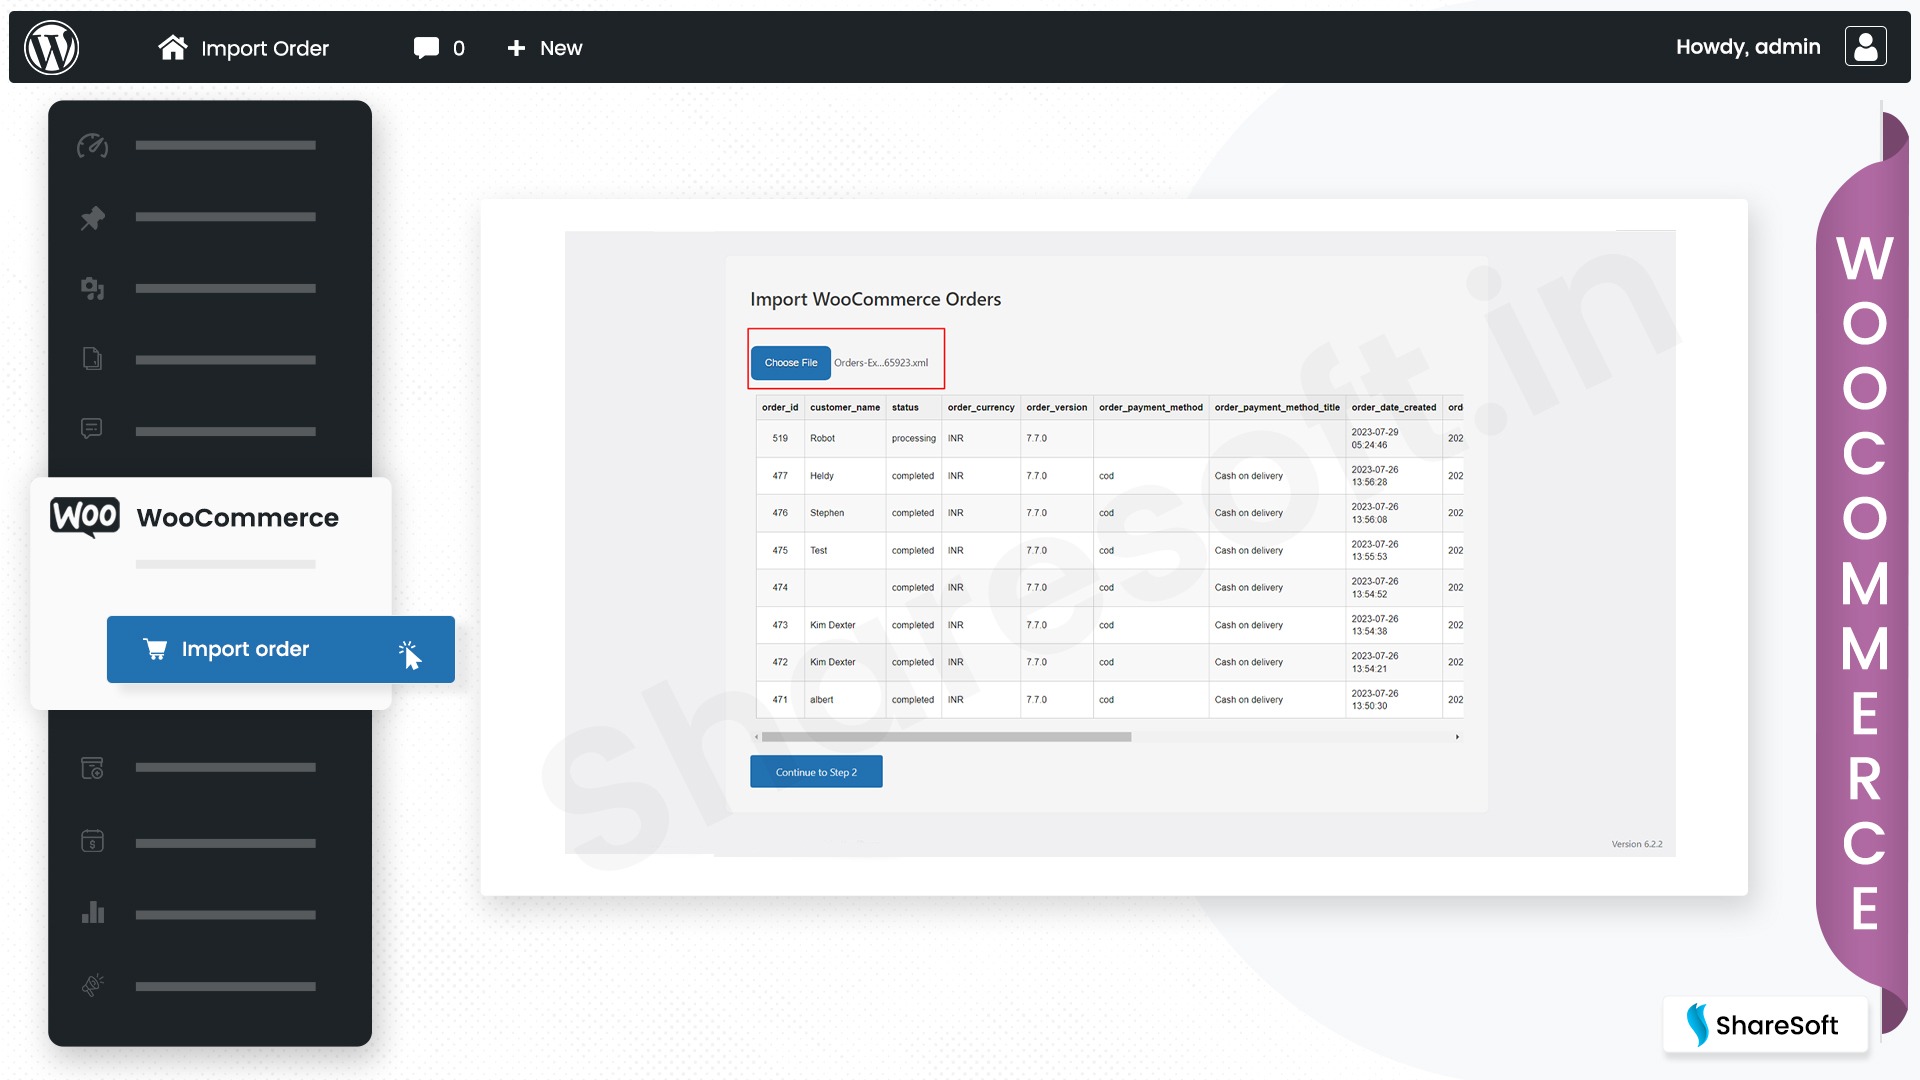
Task: Open the admin user avatar icon
Action: [x=1866, y=46]
